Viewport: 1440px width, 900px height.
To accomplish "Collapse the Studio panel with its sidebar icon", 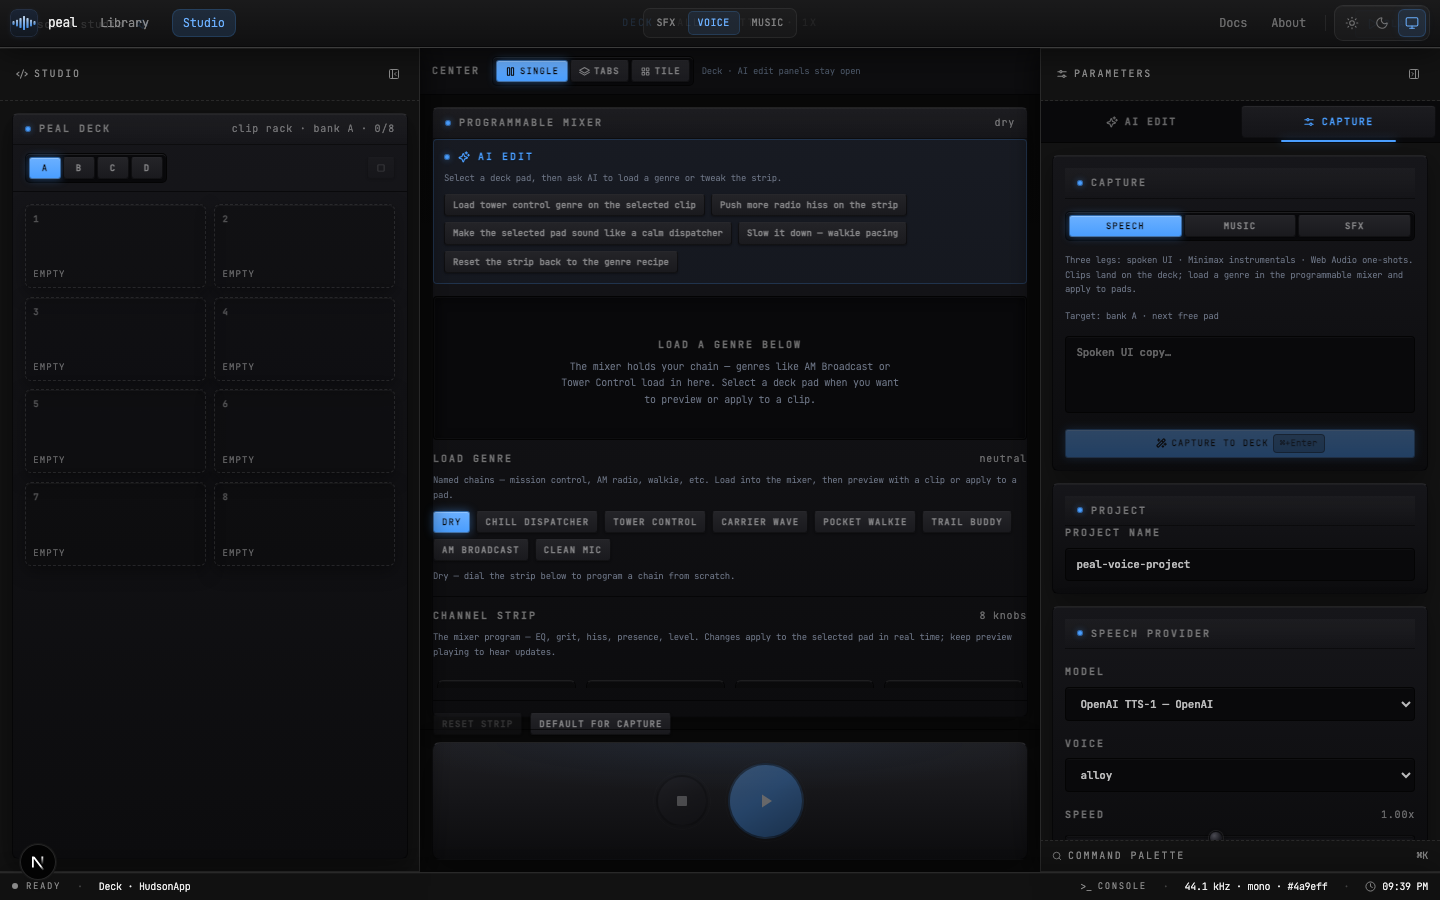I will pos(394,74).
